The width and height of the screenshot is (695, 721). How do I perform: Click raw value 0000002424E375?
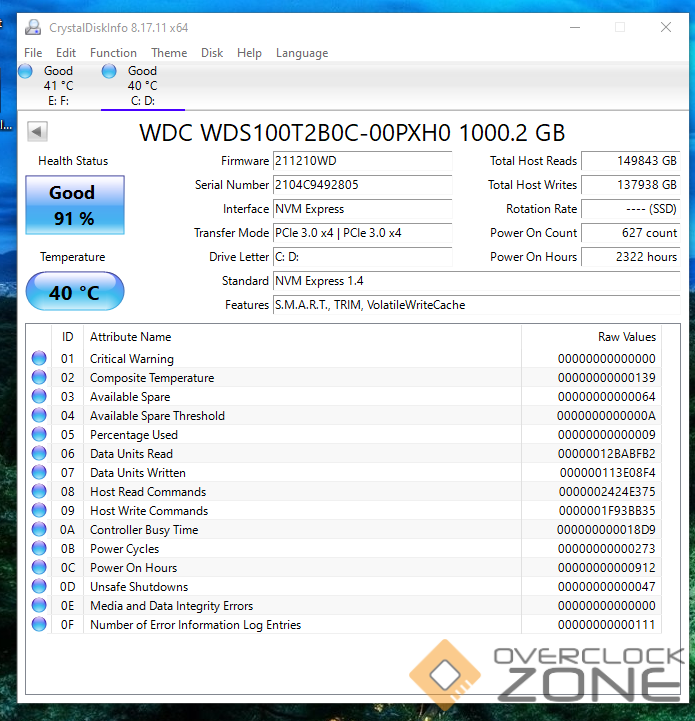tap(607, 492)
